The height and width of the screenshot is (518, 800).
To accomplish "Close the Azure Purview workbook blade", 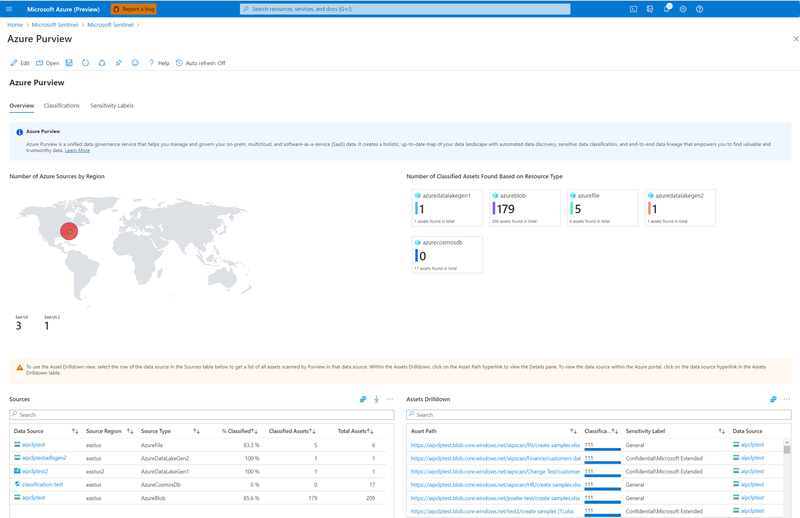I will 795,39.
